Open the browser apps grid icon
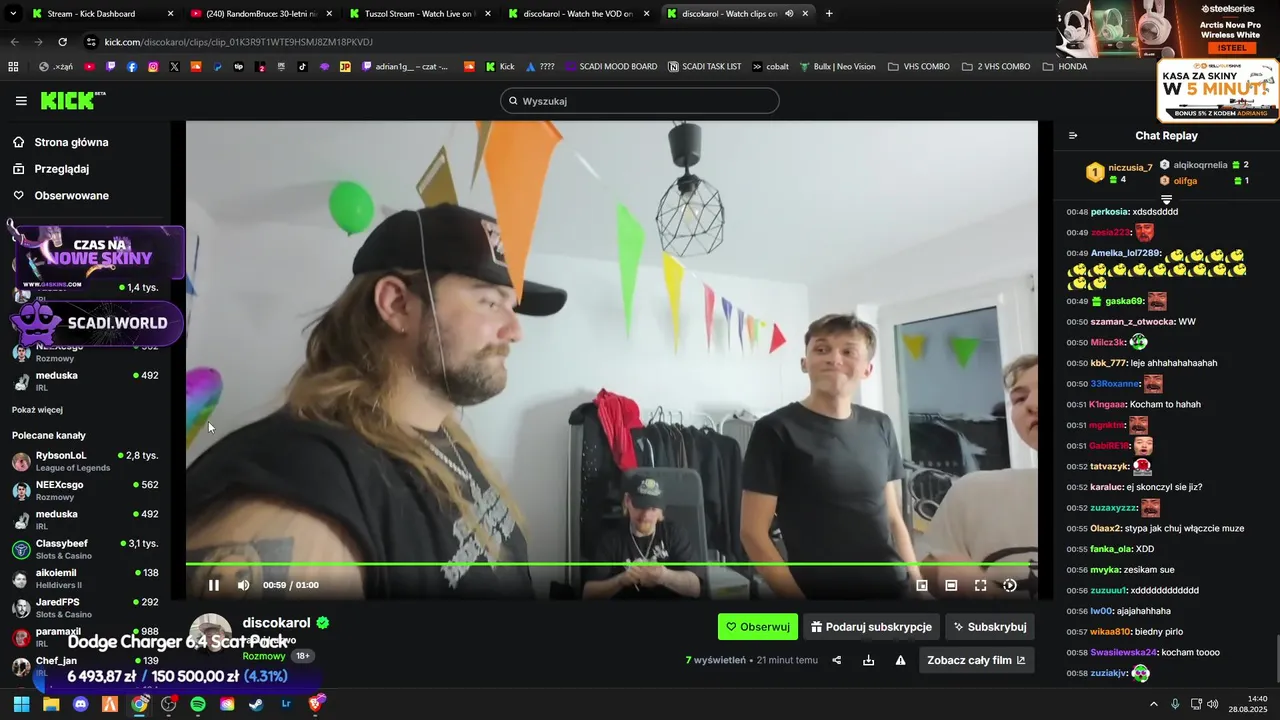 [13, 67]
